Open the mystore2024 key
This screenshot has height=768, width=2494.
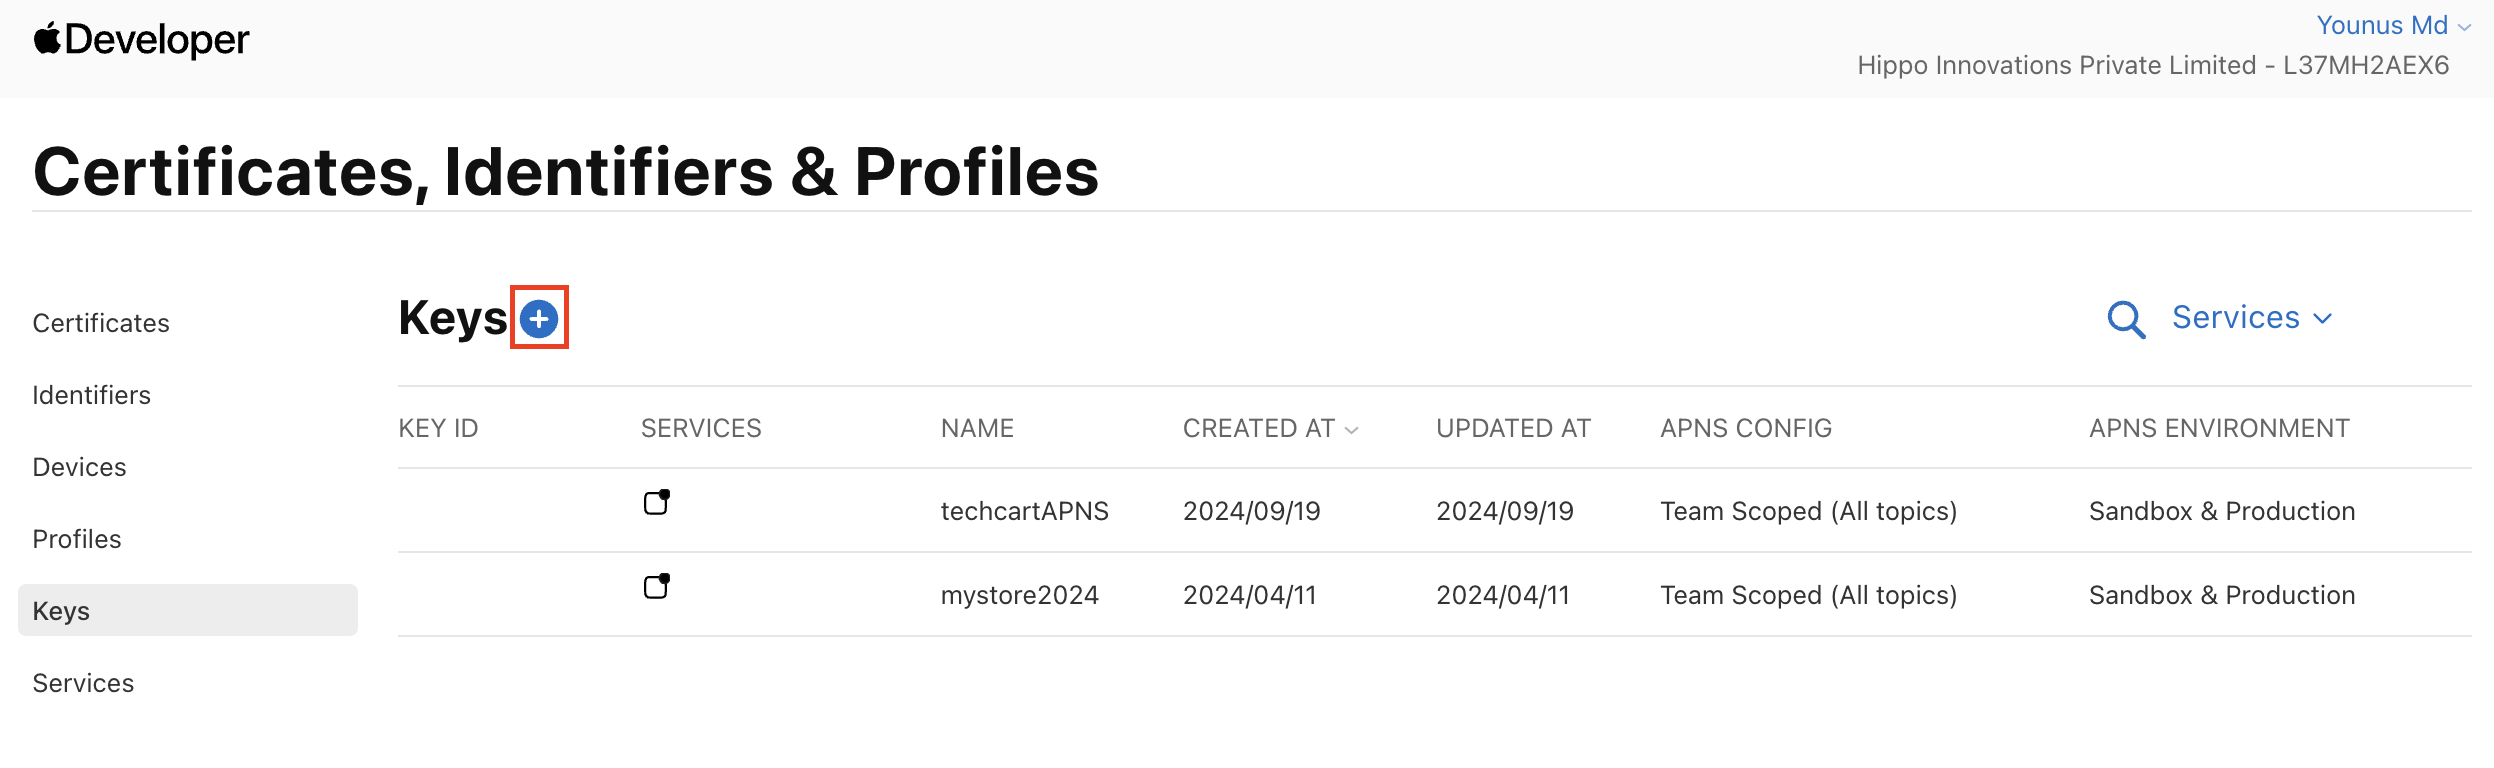point(1019,595)
